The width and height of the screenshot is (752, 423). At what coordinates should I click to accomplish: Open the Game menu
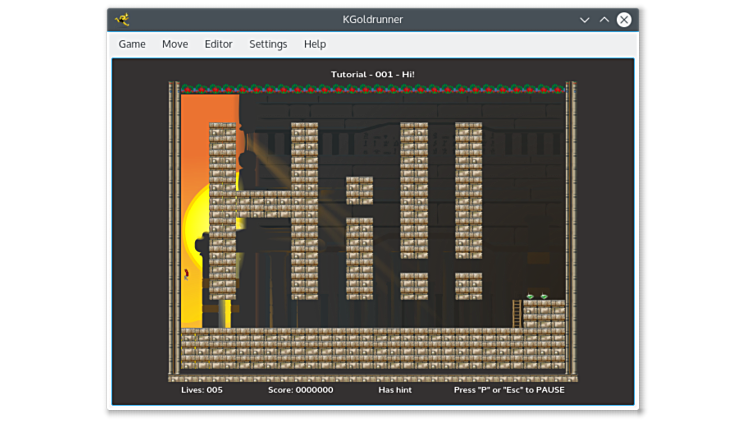point(132,44)
